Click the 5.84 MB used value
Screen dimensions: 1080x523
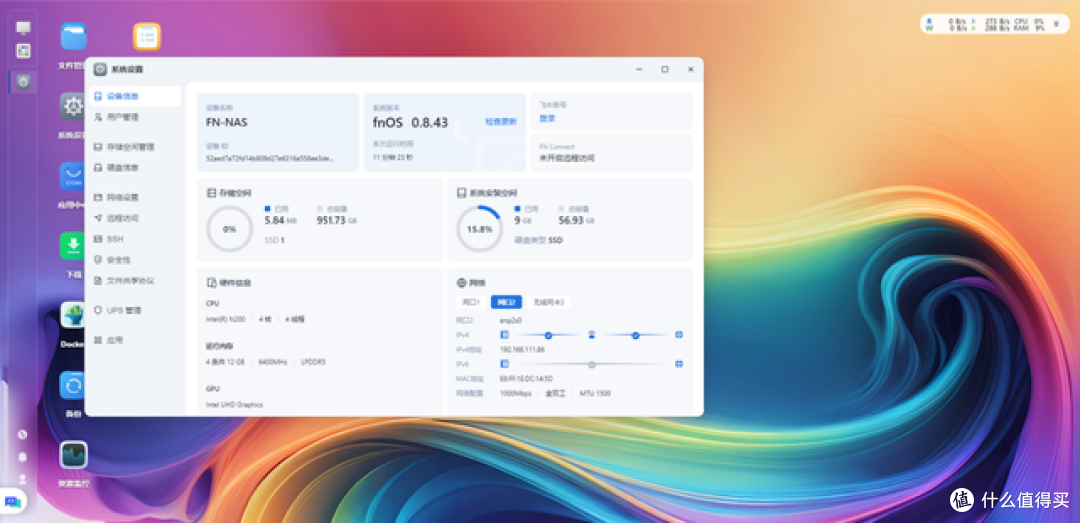[x=280, y=221]
